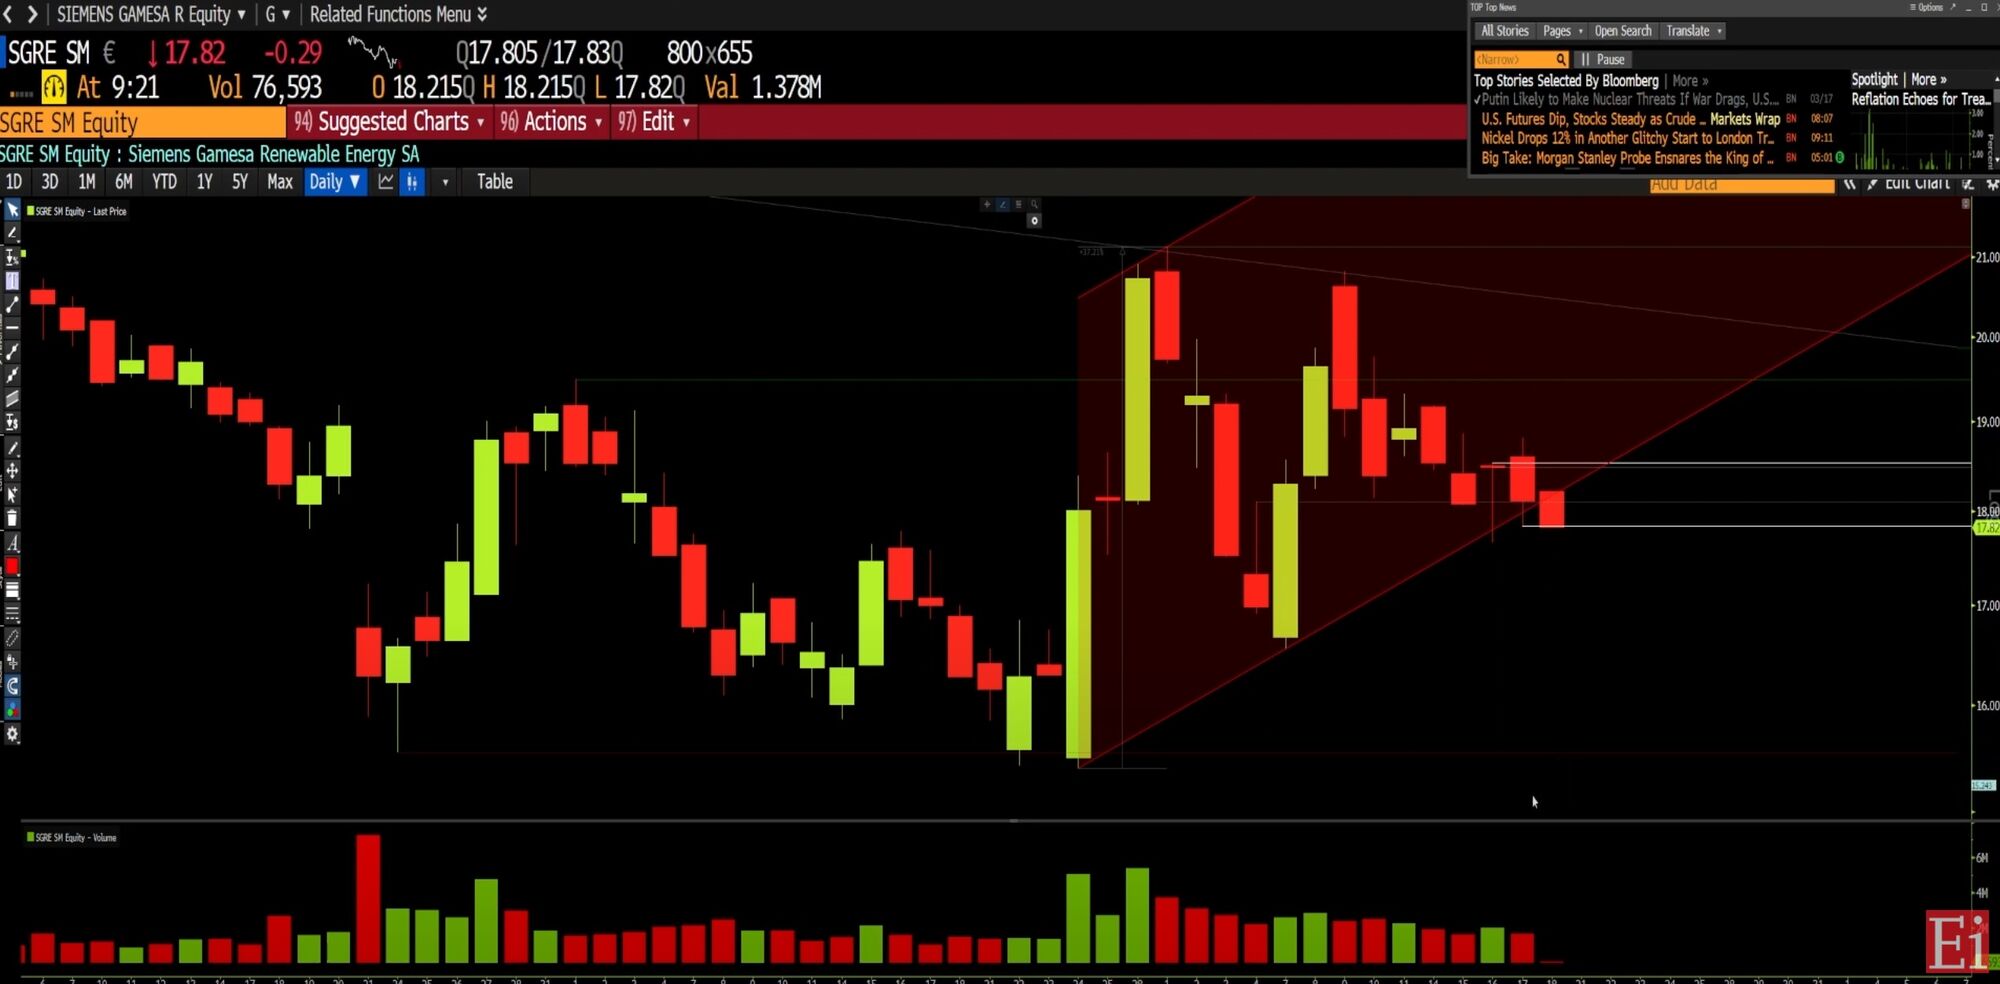The image size is (2000, 984).
Task: Click More next to Spotlight
Action: click(x=1929, y=79)
